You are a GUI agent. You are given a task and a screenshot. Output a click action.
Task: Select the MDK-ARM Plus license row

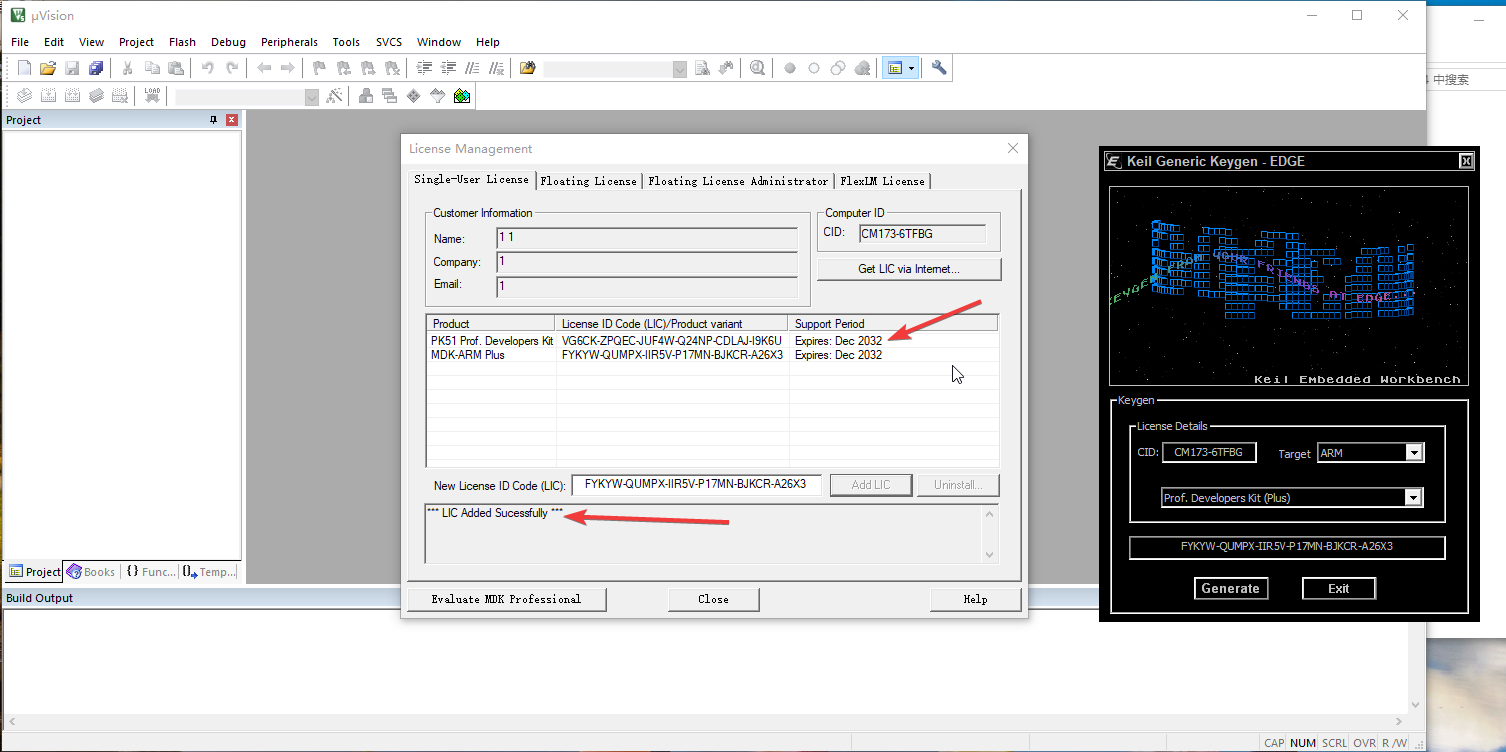point(712,355)
